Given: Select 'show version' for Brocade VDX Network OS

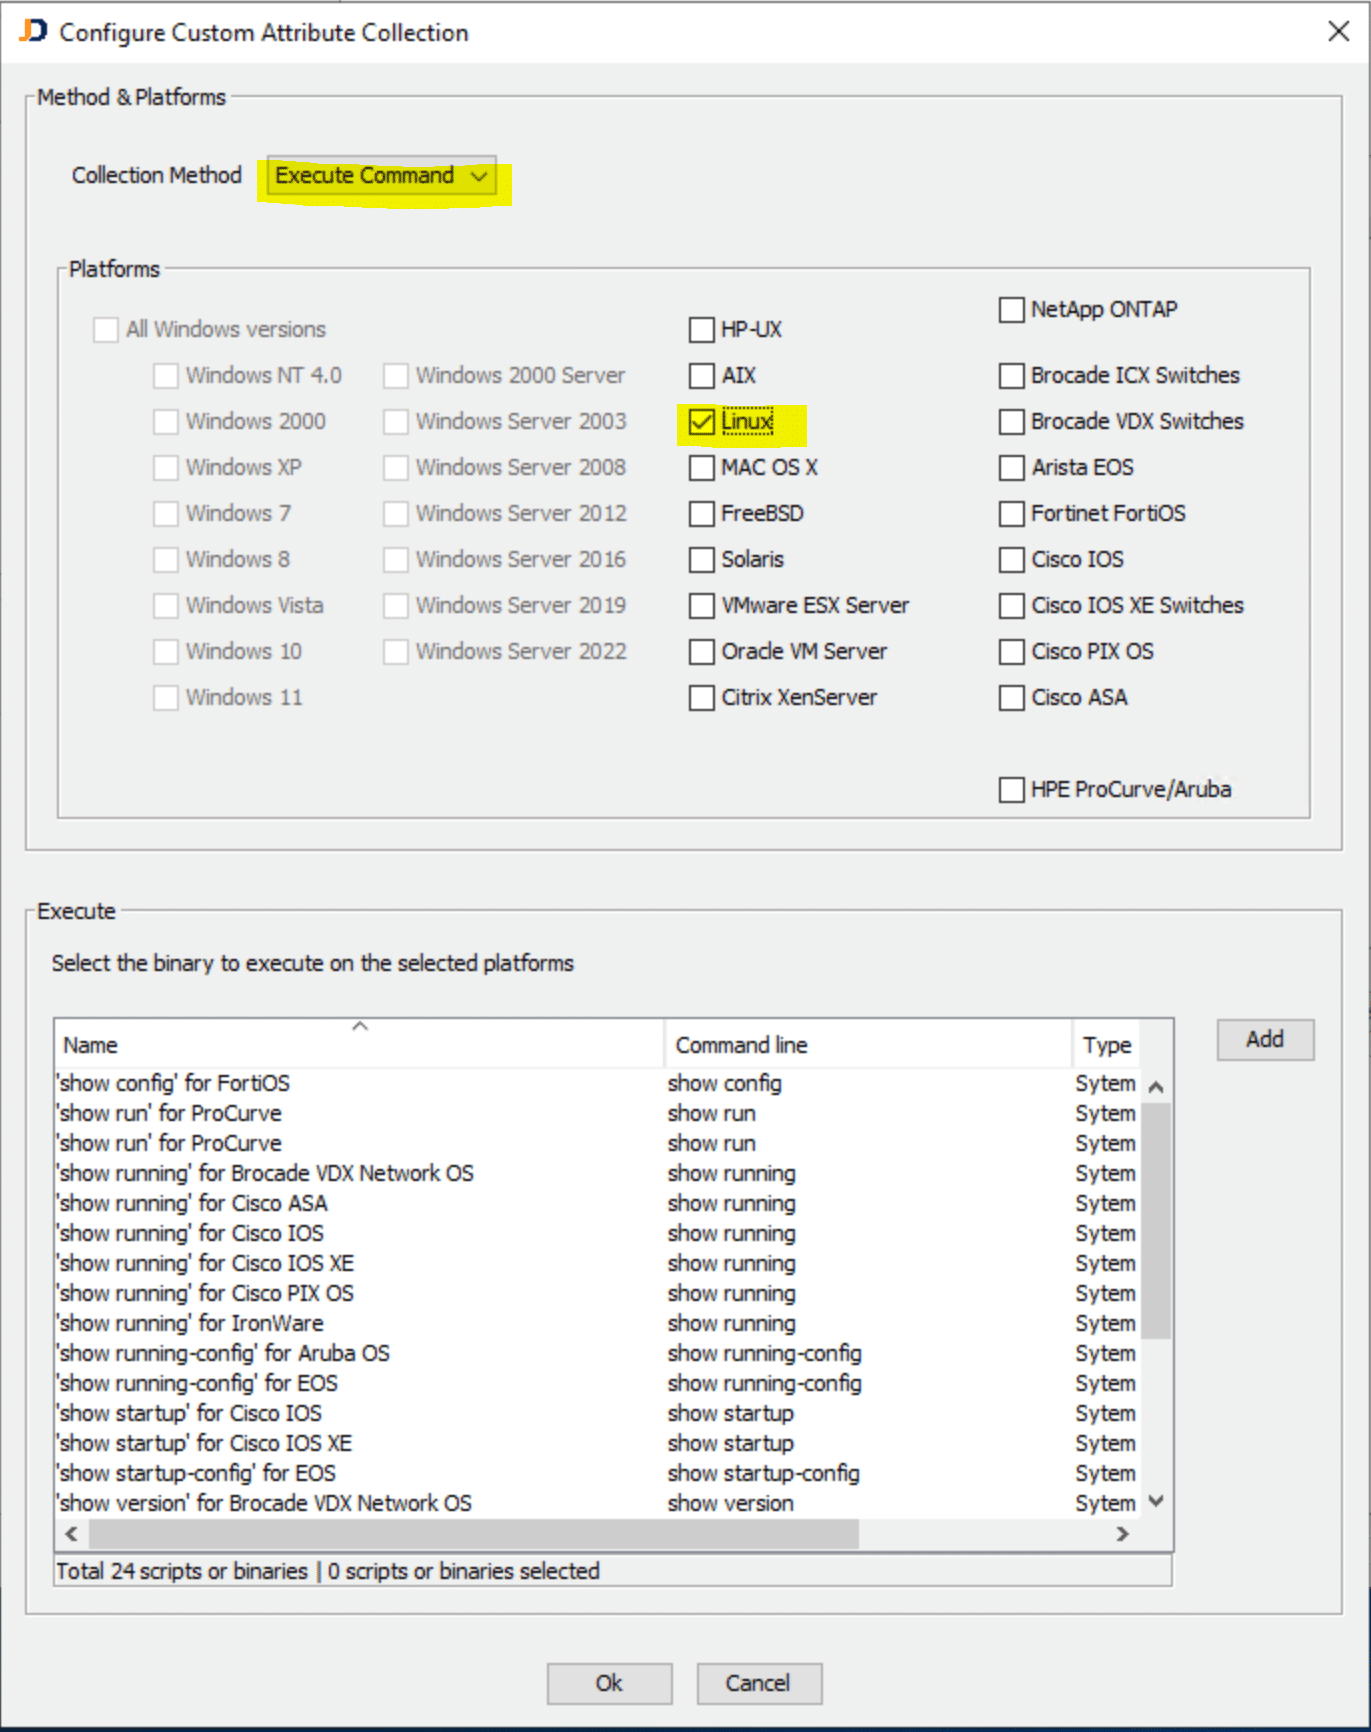Looking at the screenshot, I should pyautogui.click(x=597, y=1504).
